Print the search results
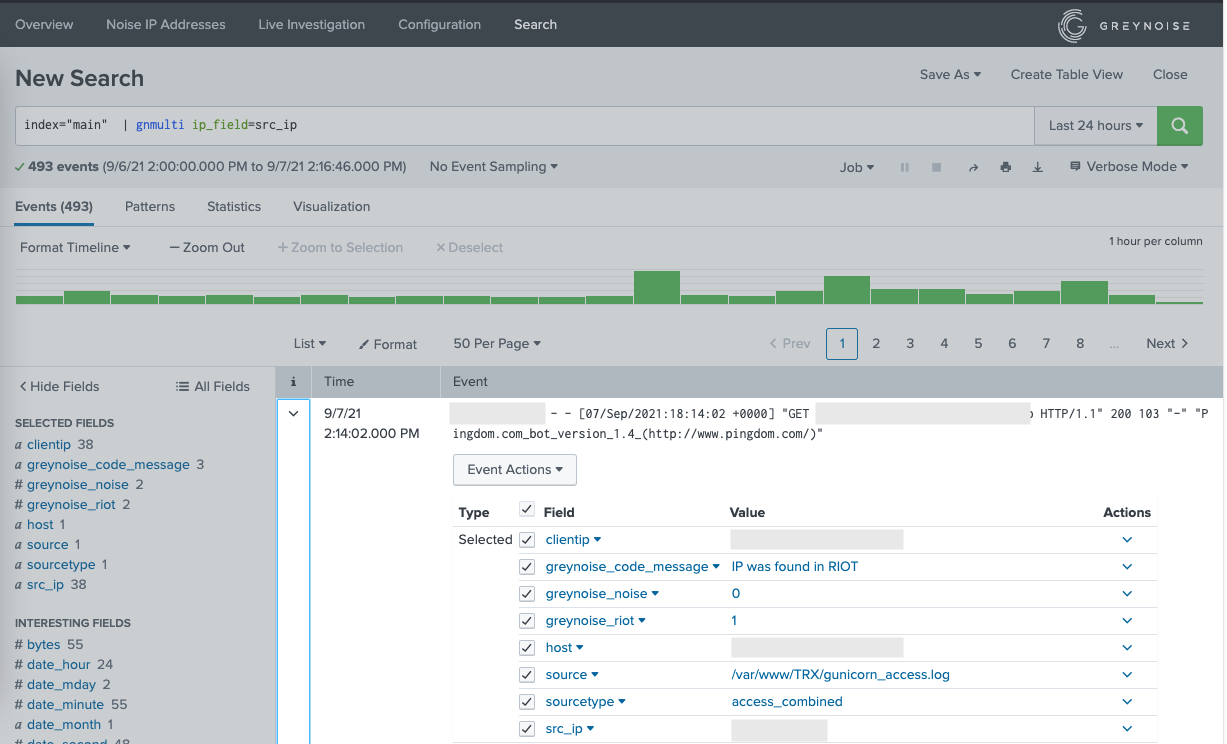This screenshot has height=744, width=1227. 1005,167
